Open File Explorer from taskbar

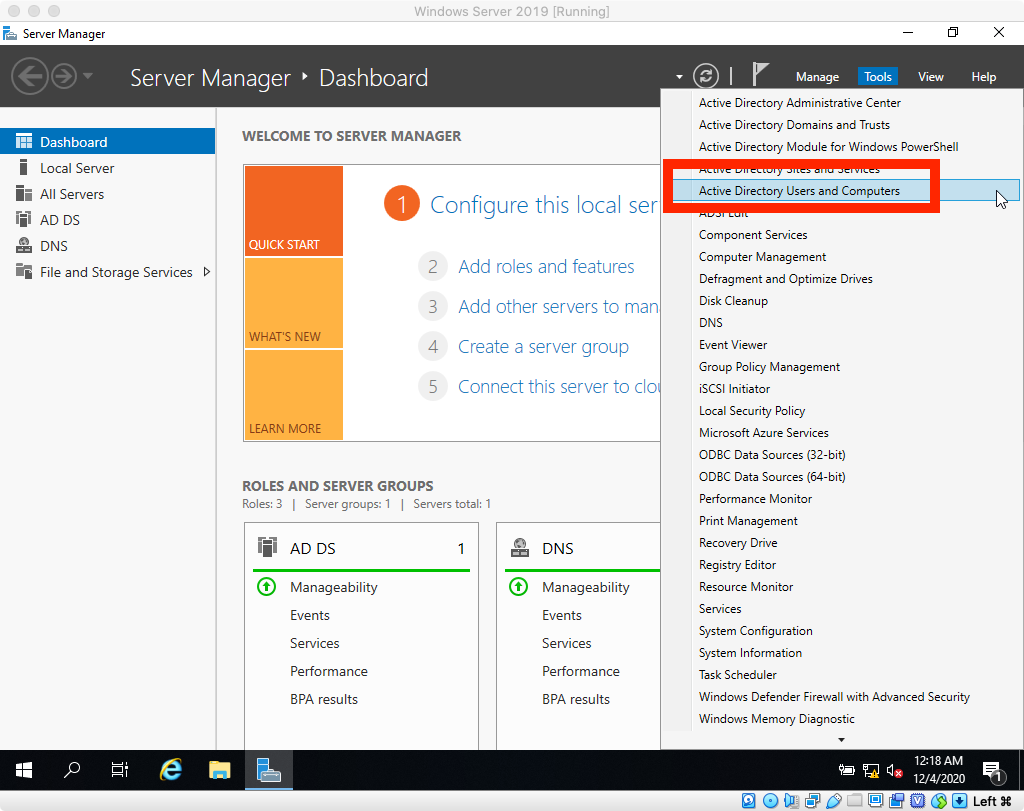pos(219,770)
